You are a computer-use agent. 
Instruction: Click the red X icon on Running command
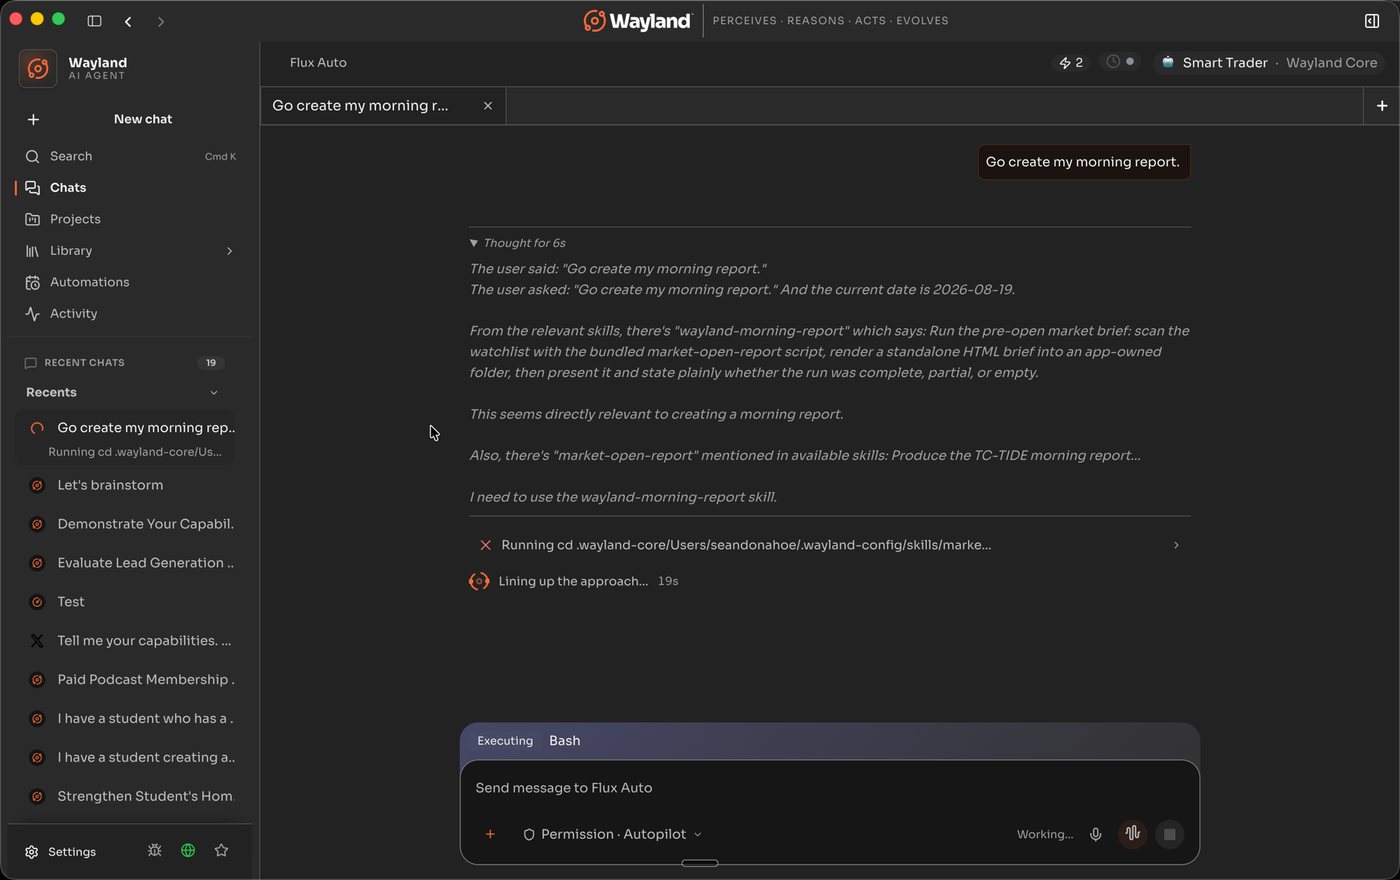tap(485, 546)
